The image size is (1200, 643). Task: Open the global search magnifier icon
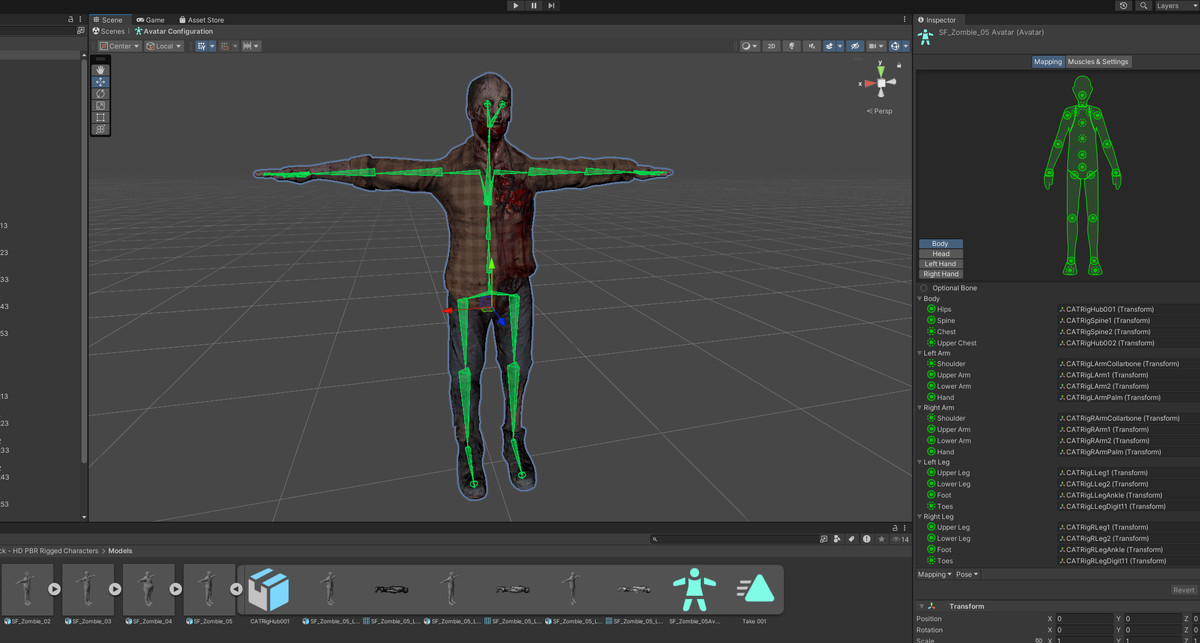[x=1143, y=6]
